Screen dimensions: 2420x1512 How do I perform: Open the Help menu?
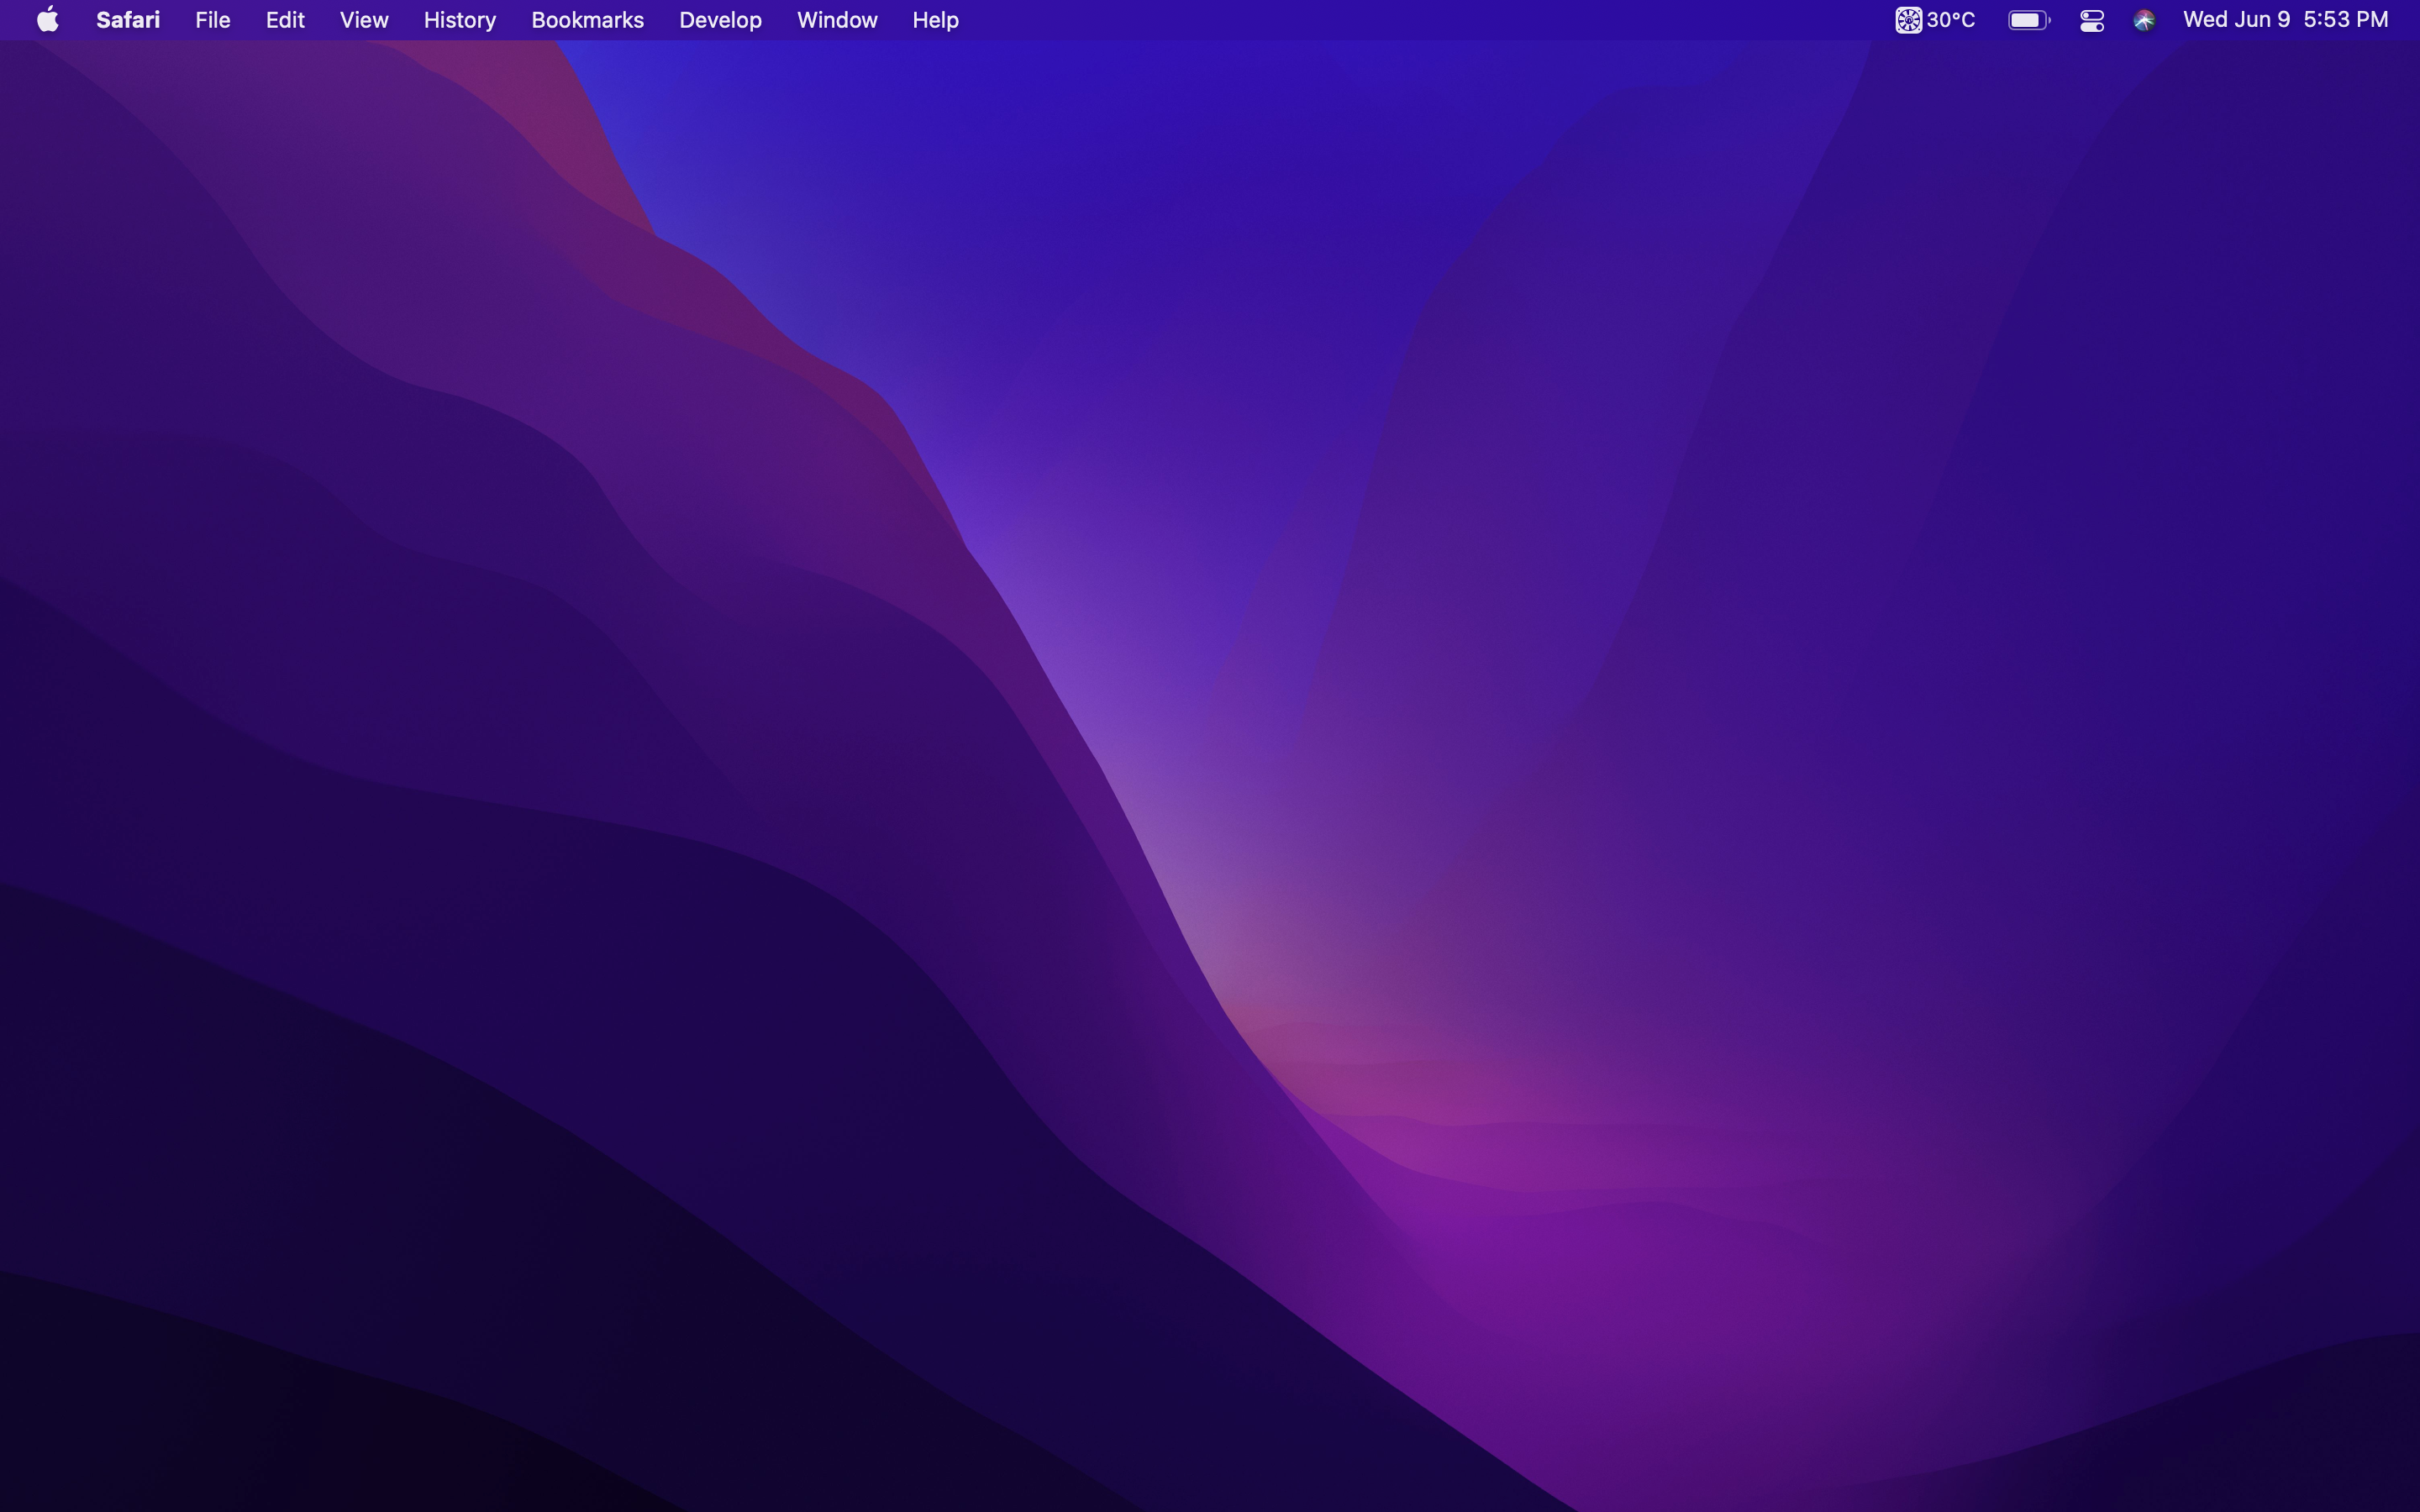pyautogui.click(x=935, y=20)
